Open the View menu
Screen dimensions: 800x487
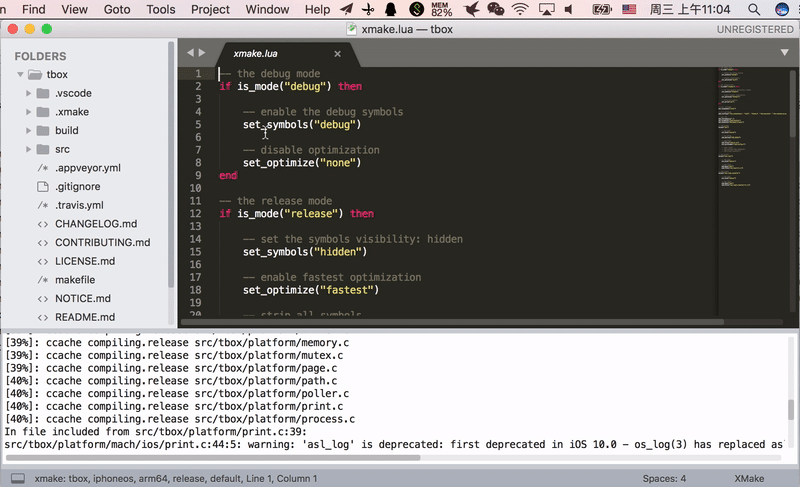point(74,9)
